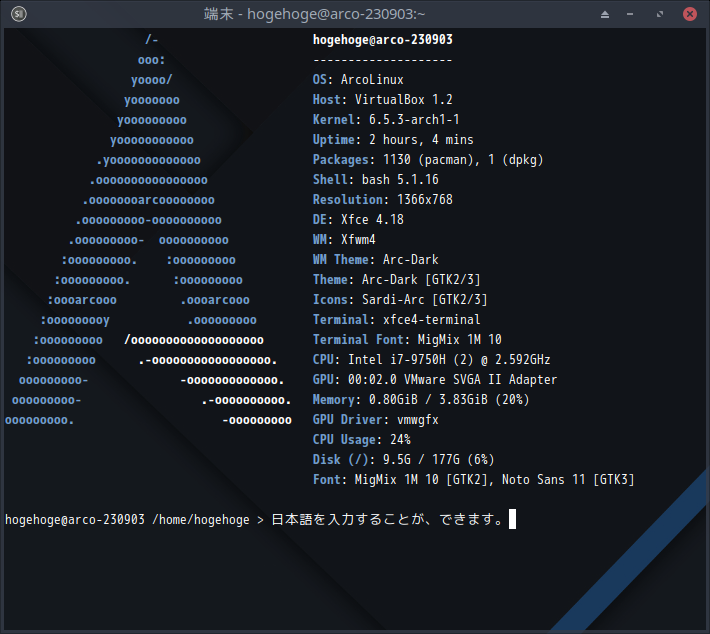Open the terminal window menu icon
Viewport: 710px width, 634px height.
click(x=19, y=14)
